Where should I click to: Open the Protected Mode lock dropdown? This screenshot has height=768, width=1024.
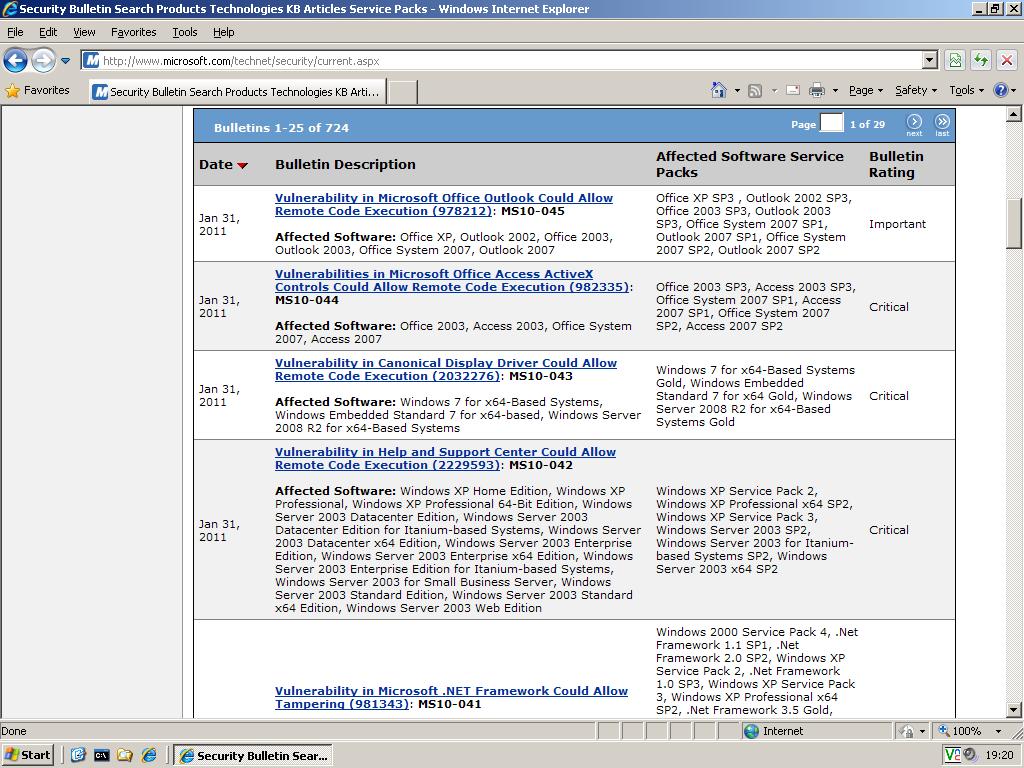pyautogui.click(x=912, y=731)
